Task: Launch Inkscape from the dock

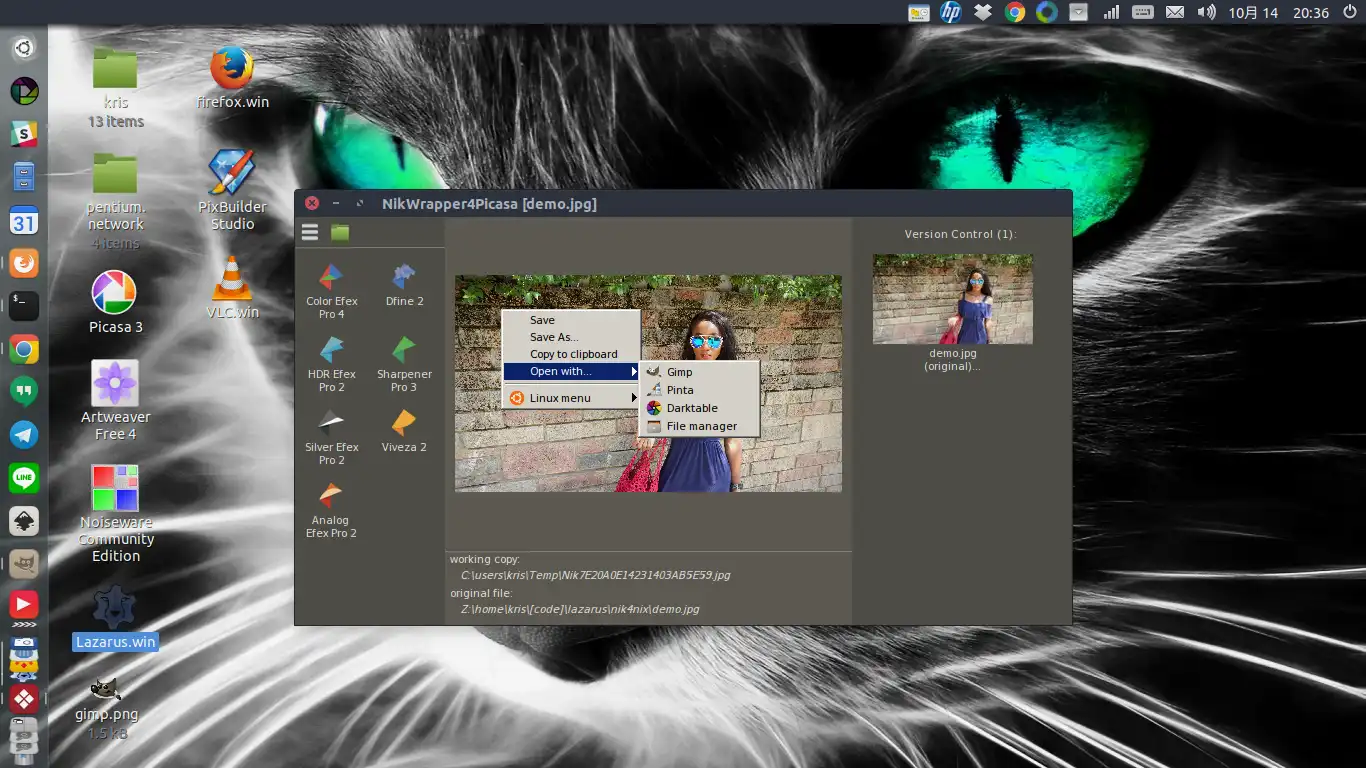Action: pyautogui.click(x=24, y=521)
